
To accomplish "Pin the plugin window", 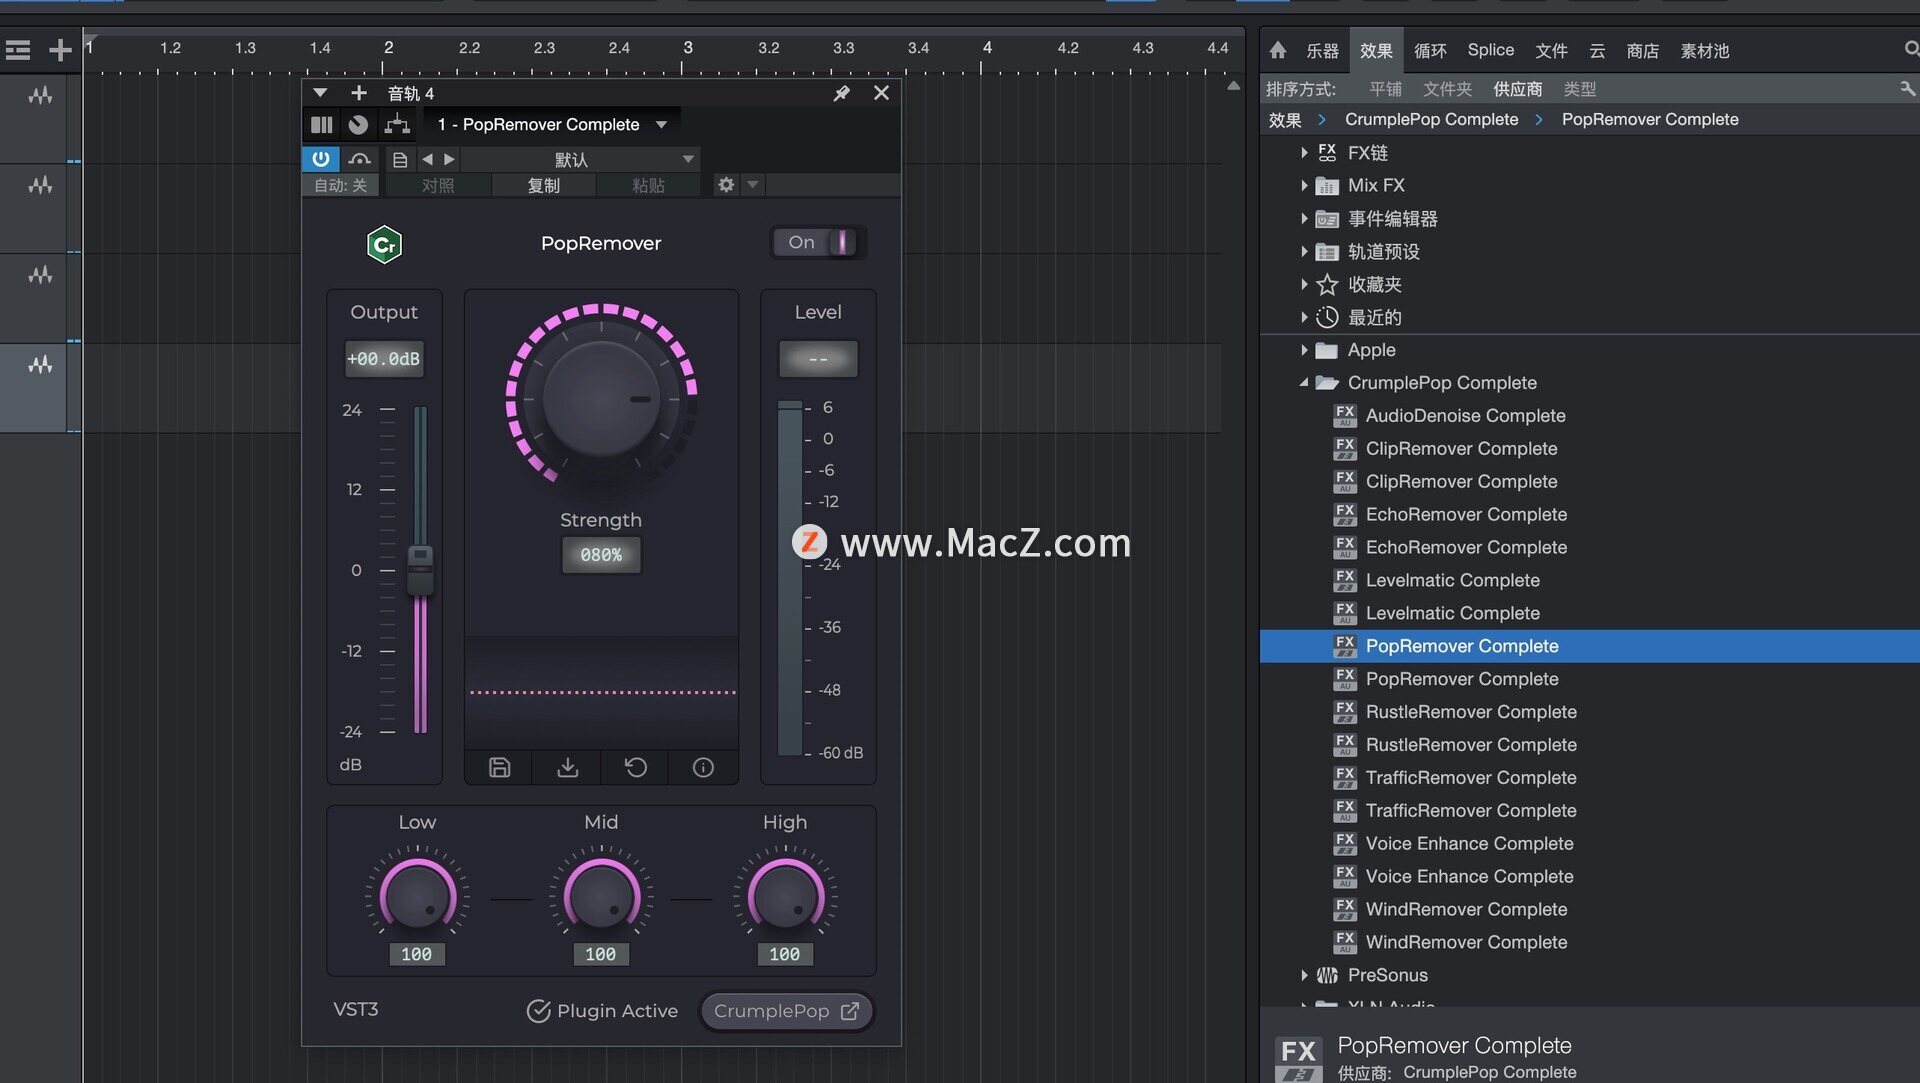I will coord(842,93).
